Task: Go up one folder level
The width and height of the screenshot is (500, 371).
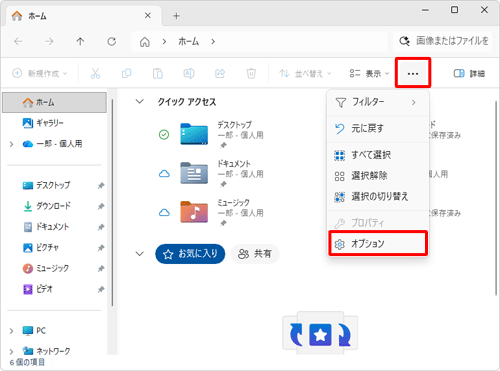Action: click(x=80, y=42)
